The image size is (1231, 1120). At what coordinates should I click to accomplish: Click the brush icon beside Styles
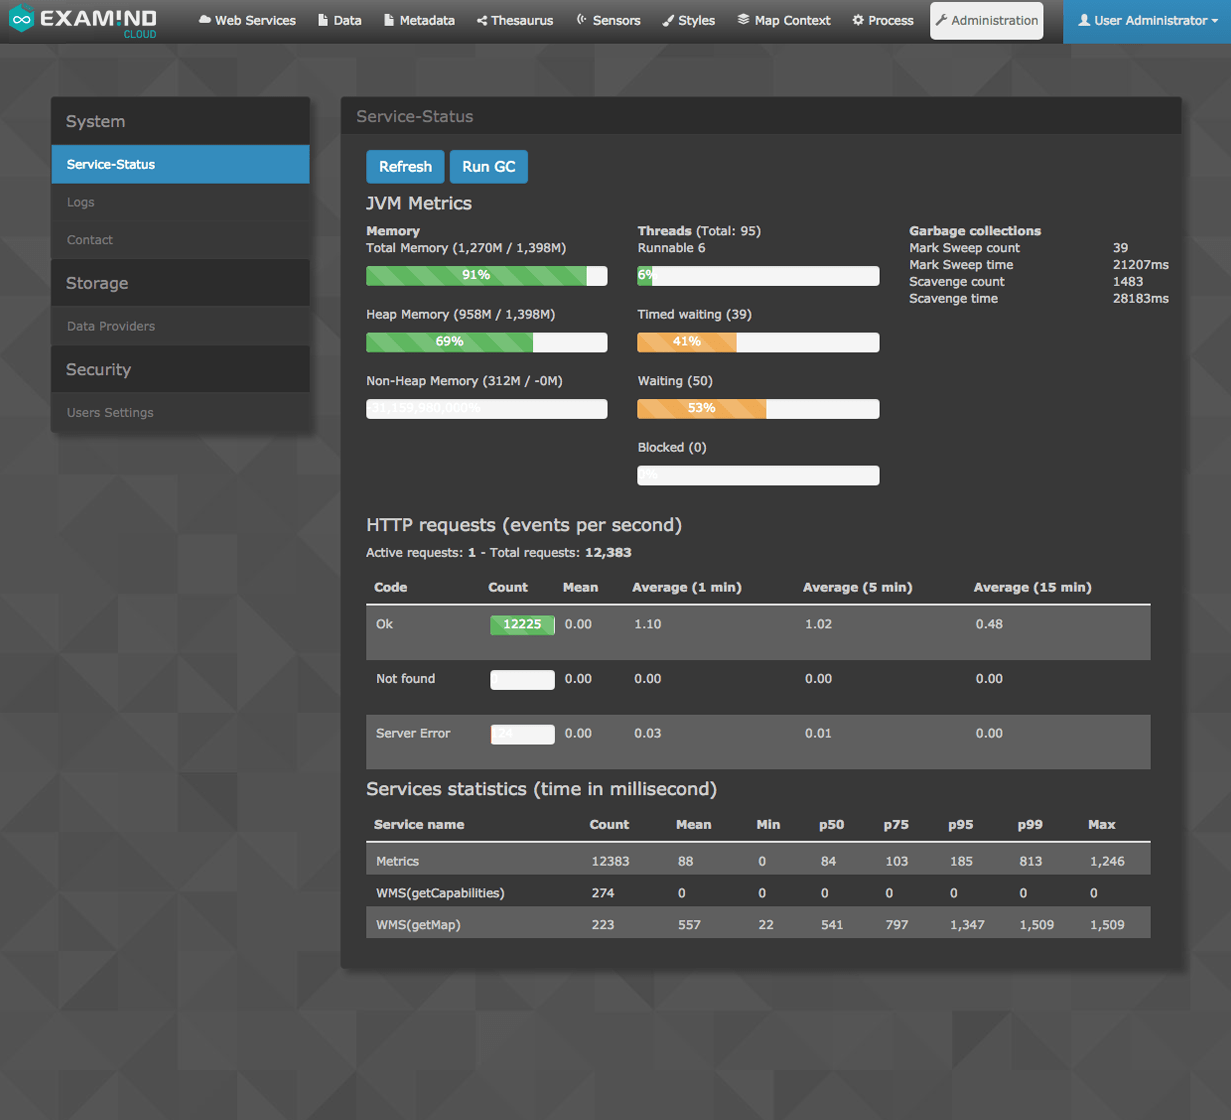(668, 21)
